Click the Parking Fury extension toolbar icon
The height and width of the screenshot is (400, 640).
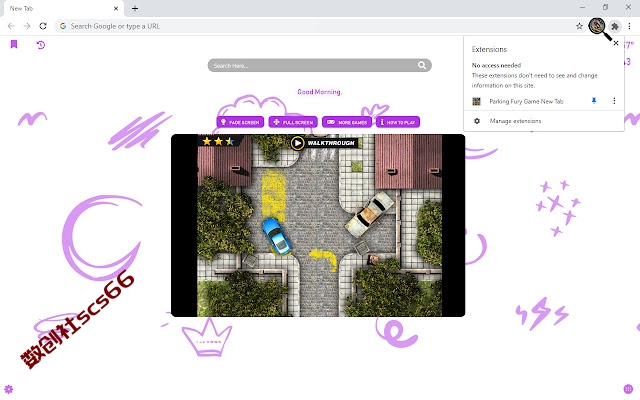[x=597, y=26]
